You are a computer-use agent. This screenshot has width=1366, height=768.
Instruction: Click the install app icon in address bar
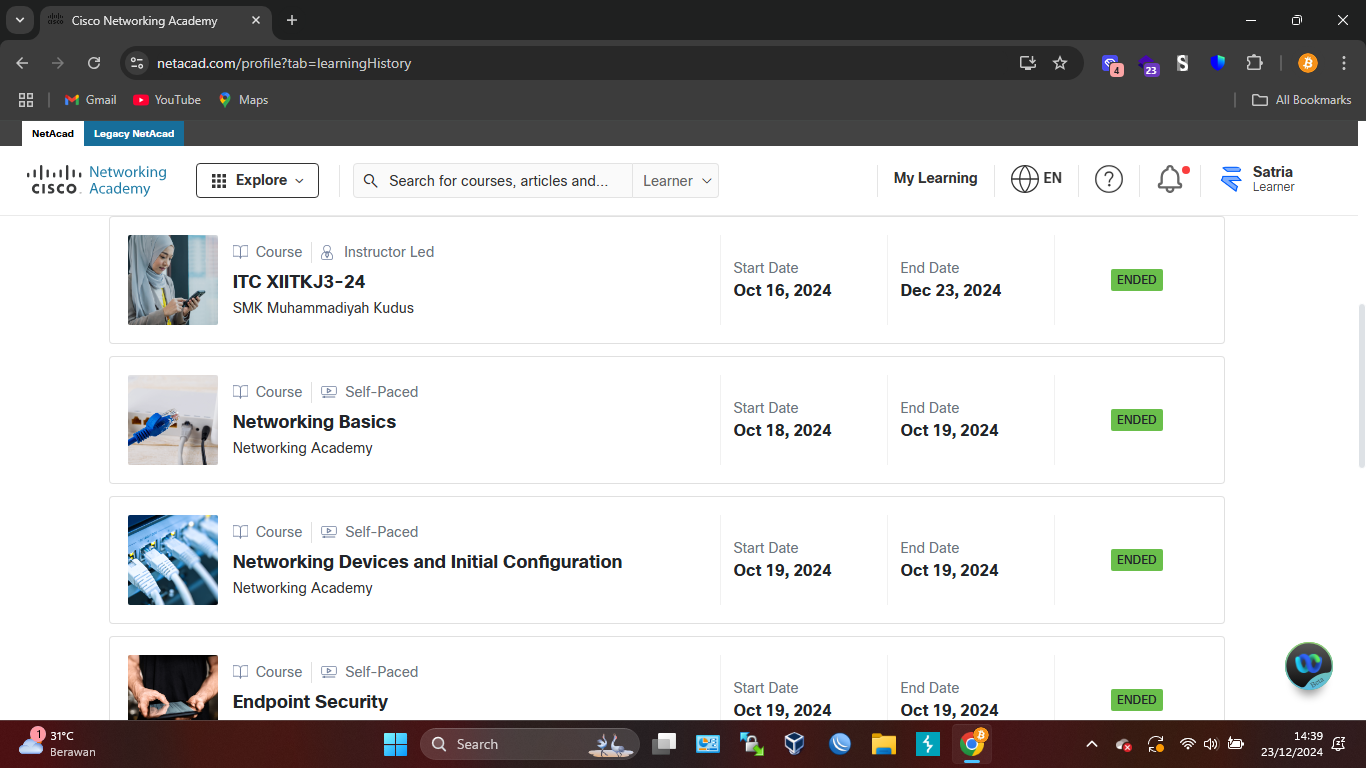(1028, 63)
